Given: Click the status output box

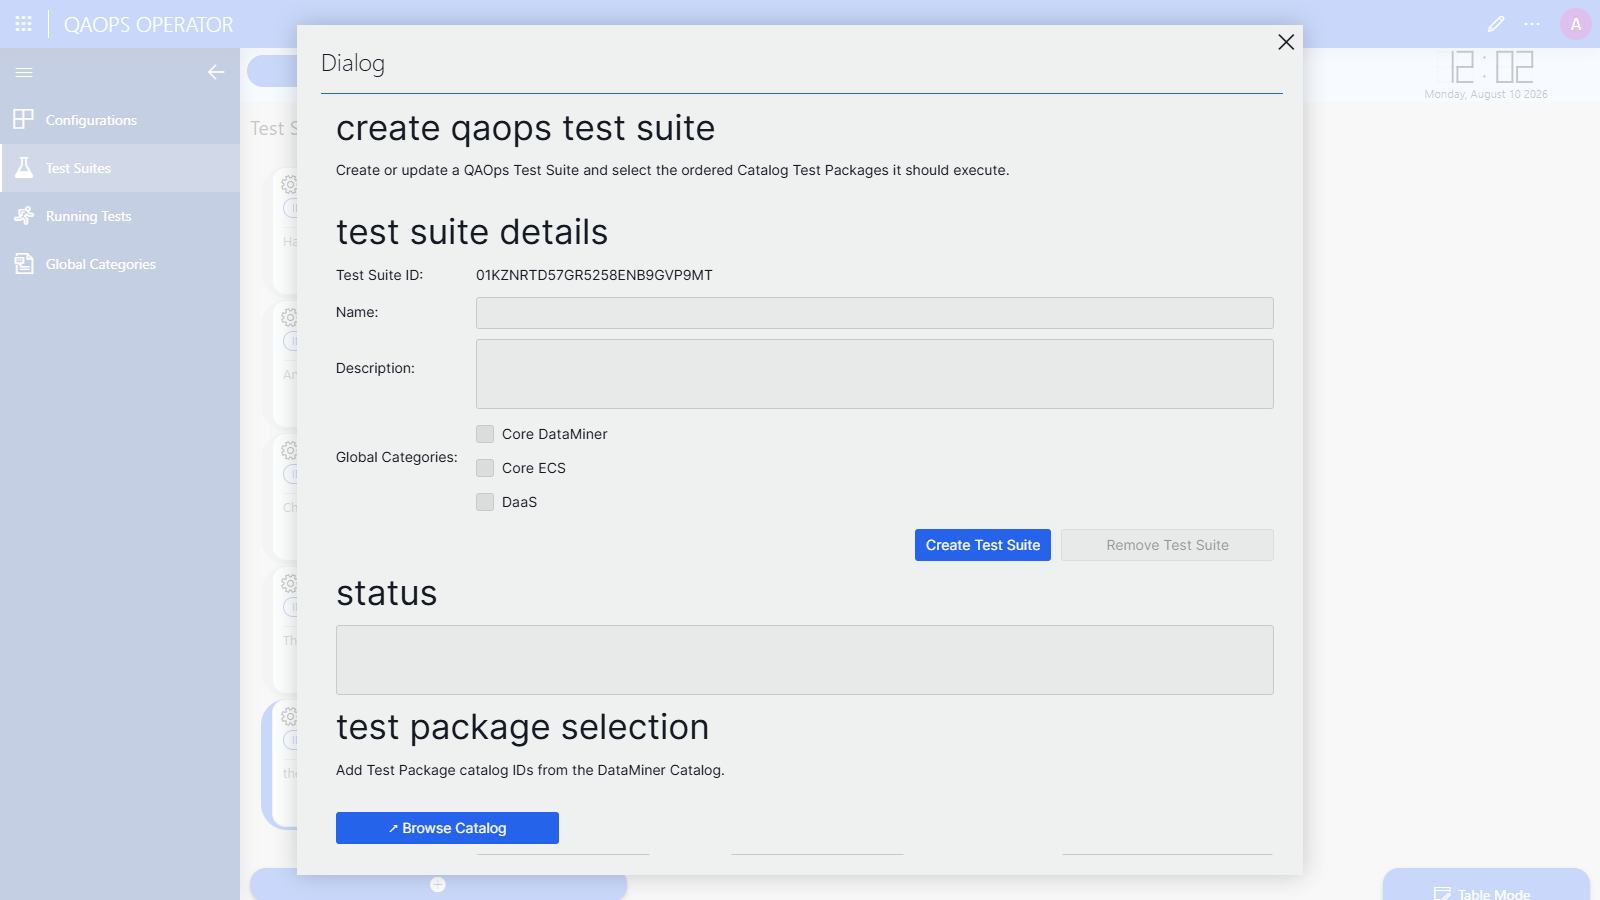Looking at the screenshot, I should [x=805, y=660].
